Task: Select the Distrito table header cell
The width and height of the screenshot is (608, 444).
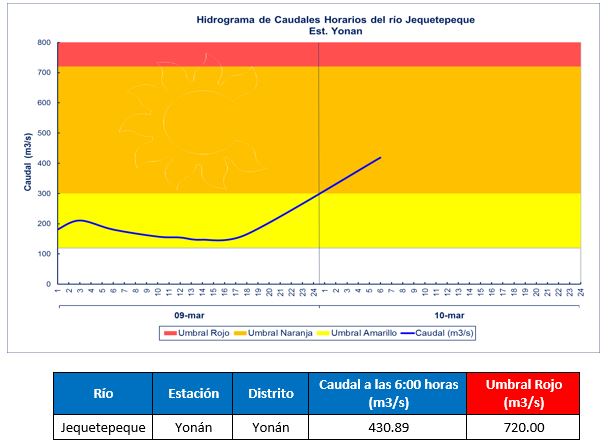Action: [270, 393]
